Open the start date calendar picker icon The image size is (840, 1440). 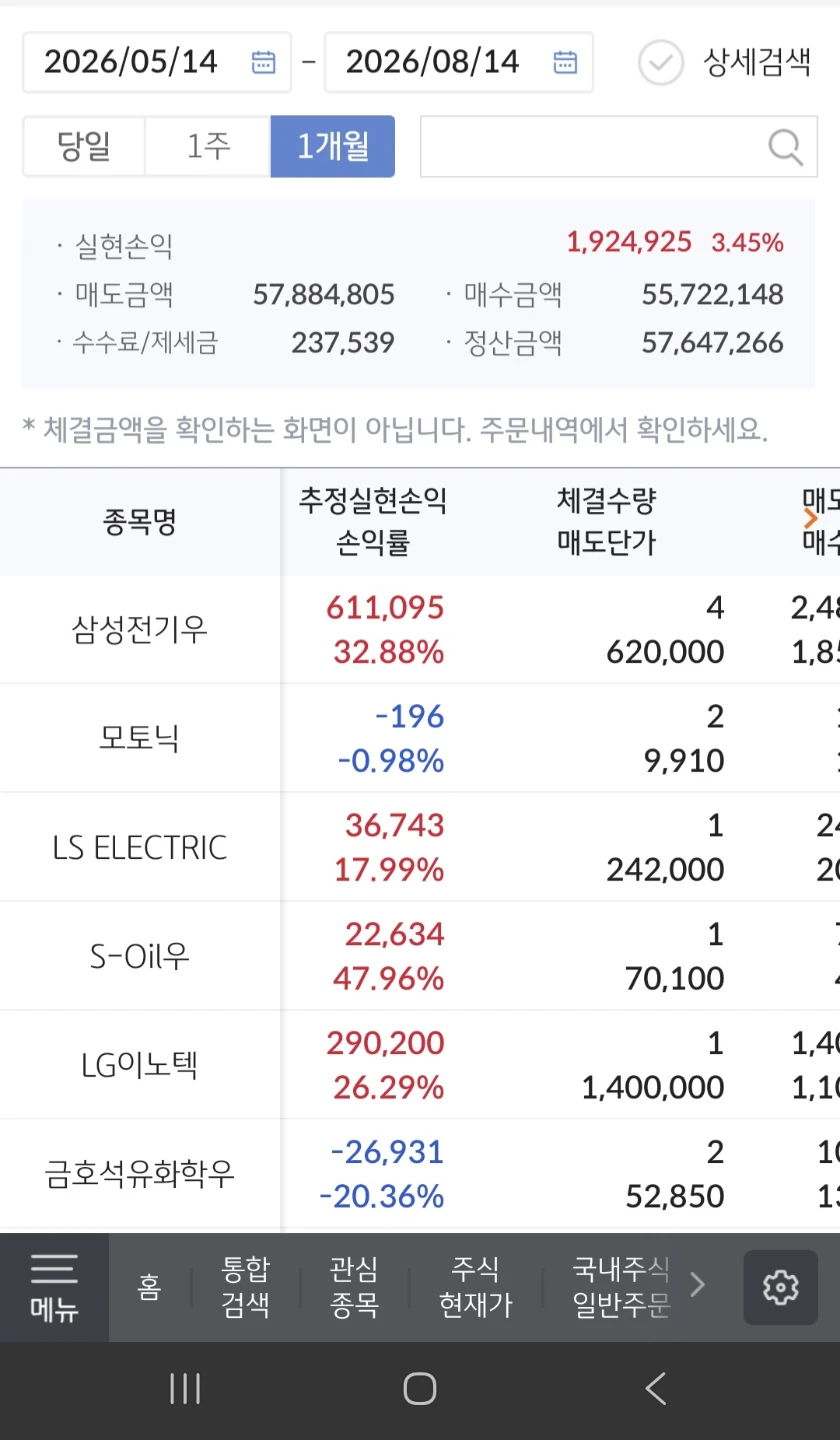[263, 62]
